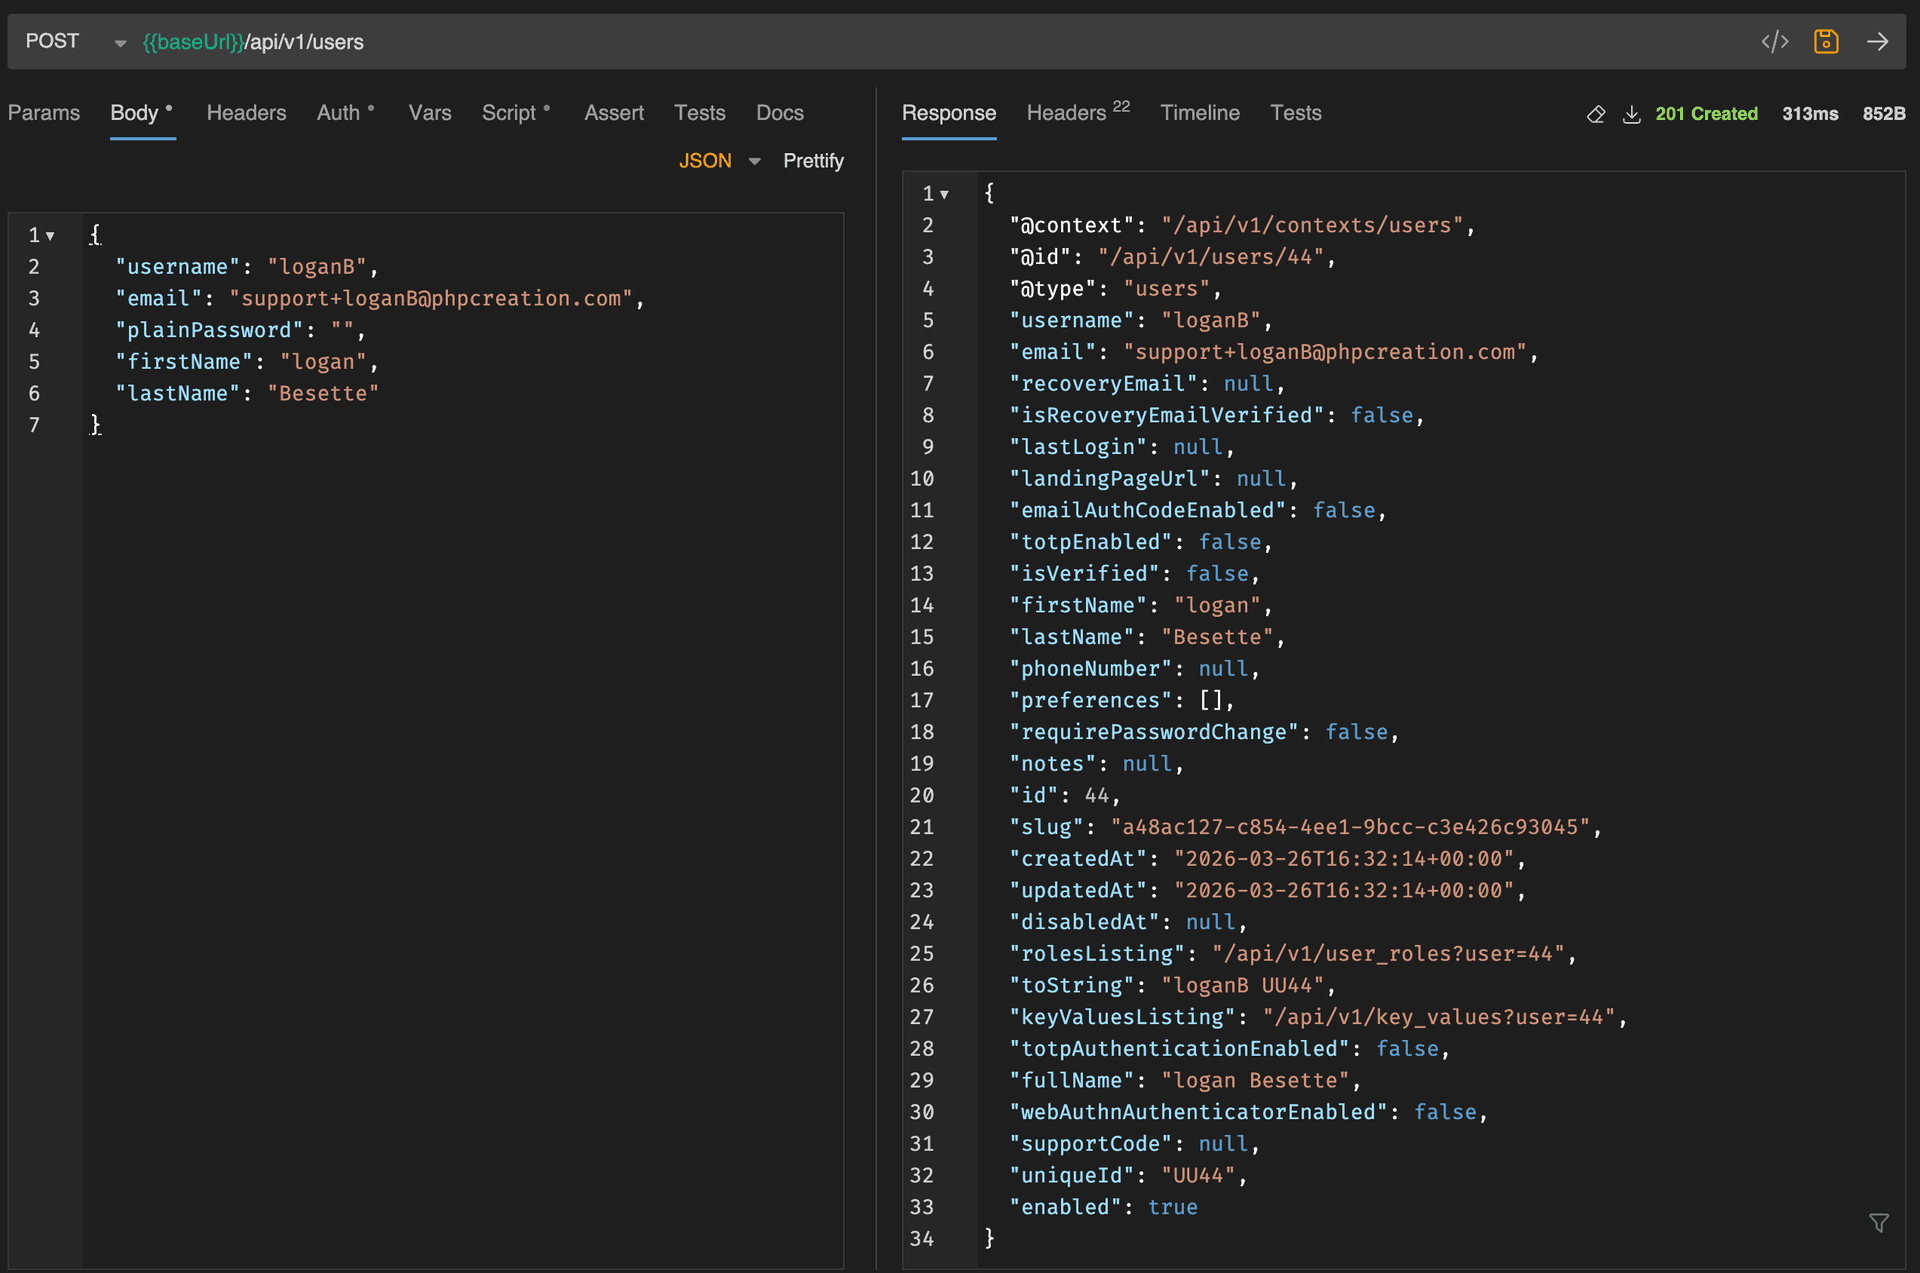Click the slug UUID value in the response
Viewport: 1920px width, 1273px height.
[x=1351, y=827]
